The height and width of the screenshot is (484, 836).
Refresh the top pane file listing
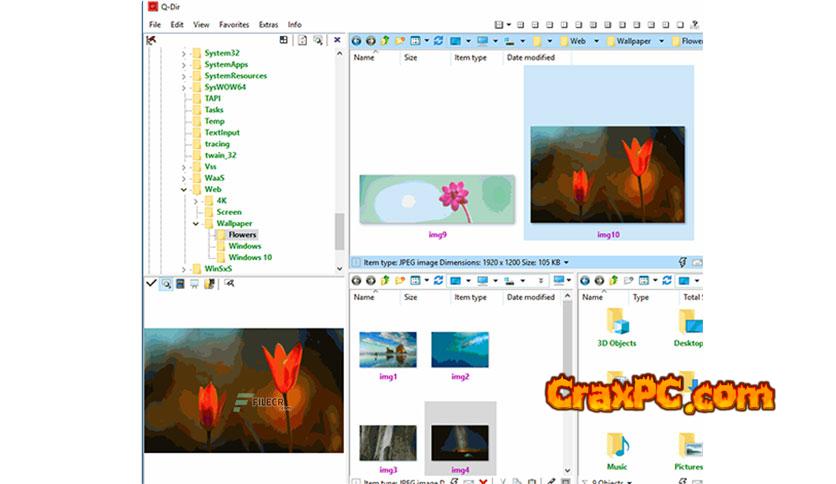tap(439, 41)
